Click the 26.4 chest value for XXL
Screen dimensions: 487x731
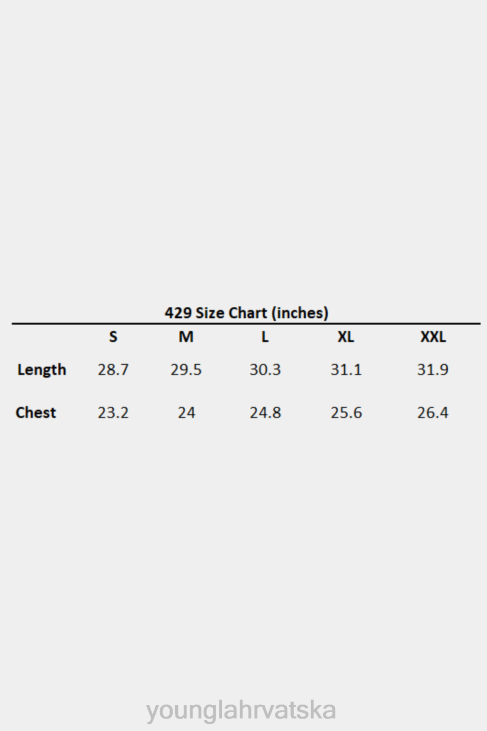click(x=432, y=413)
